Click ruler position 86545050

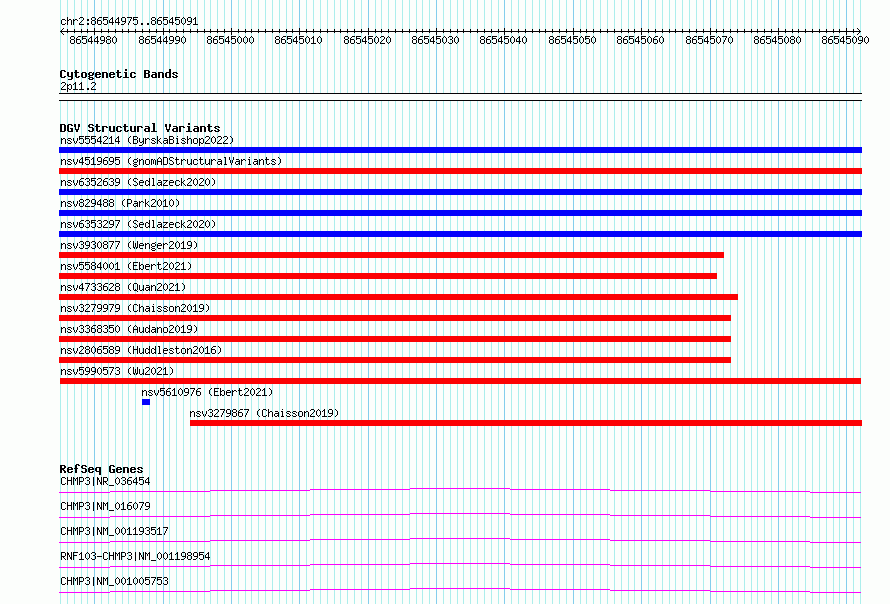(572, 40)
